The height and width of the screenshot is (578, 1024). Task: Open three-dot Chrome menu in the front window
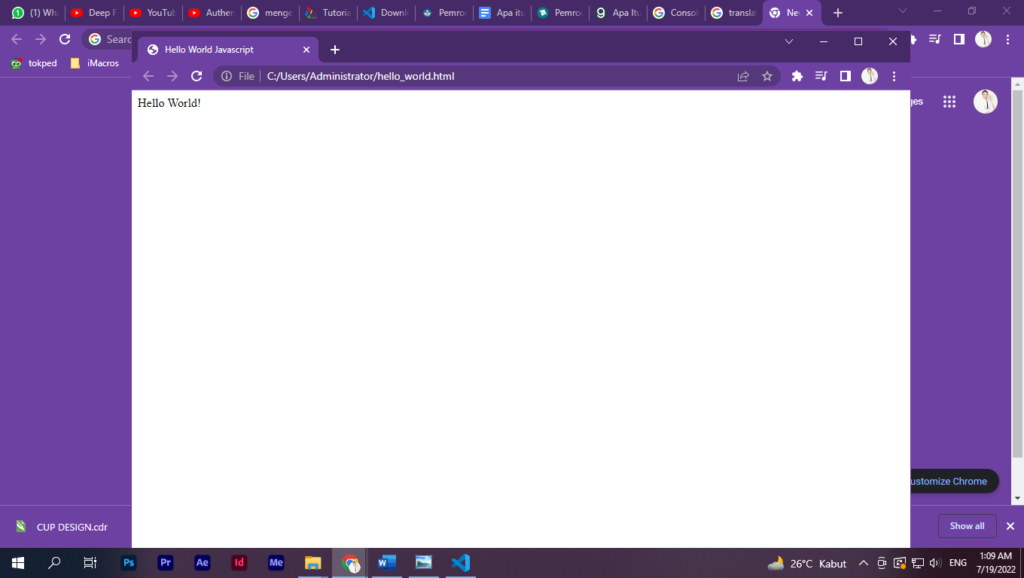(894, 76)
